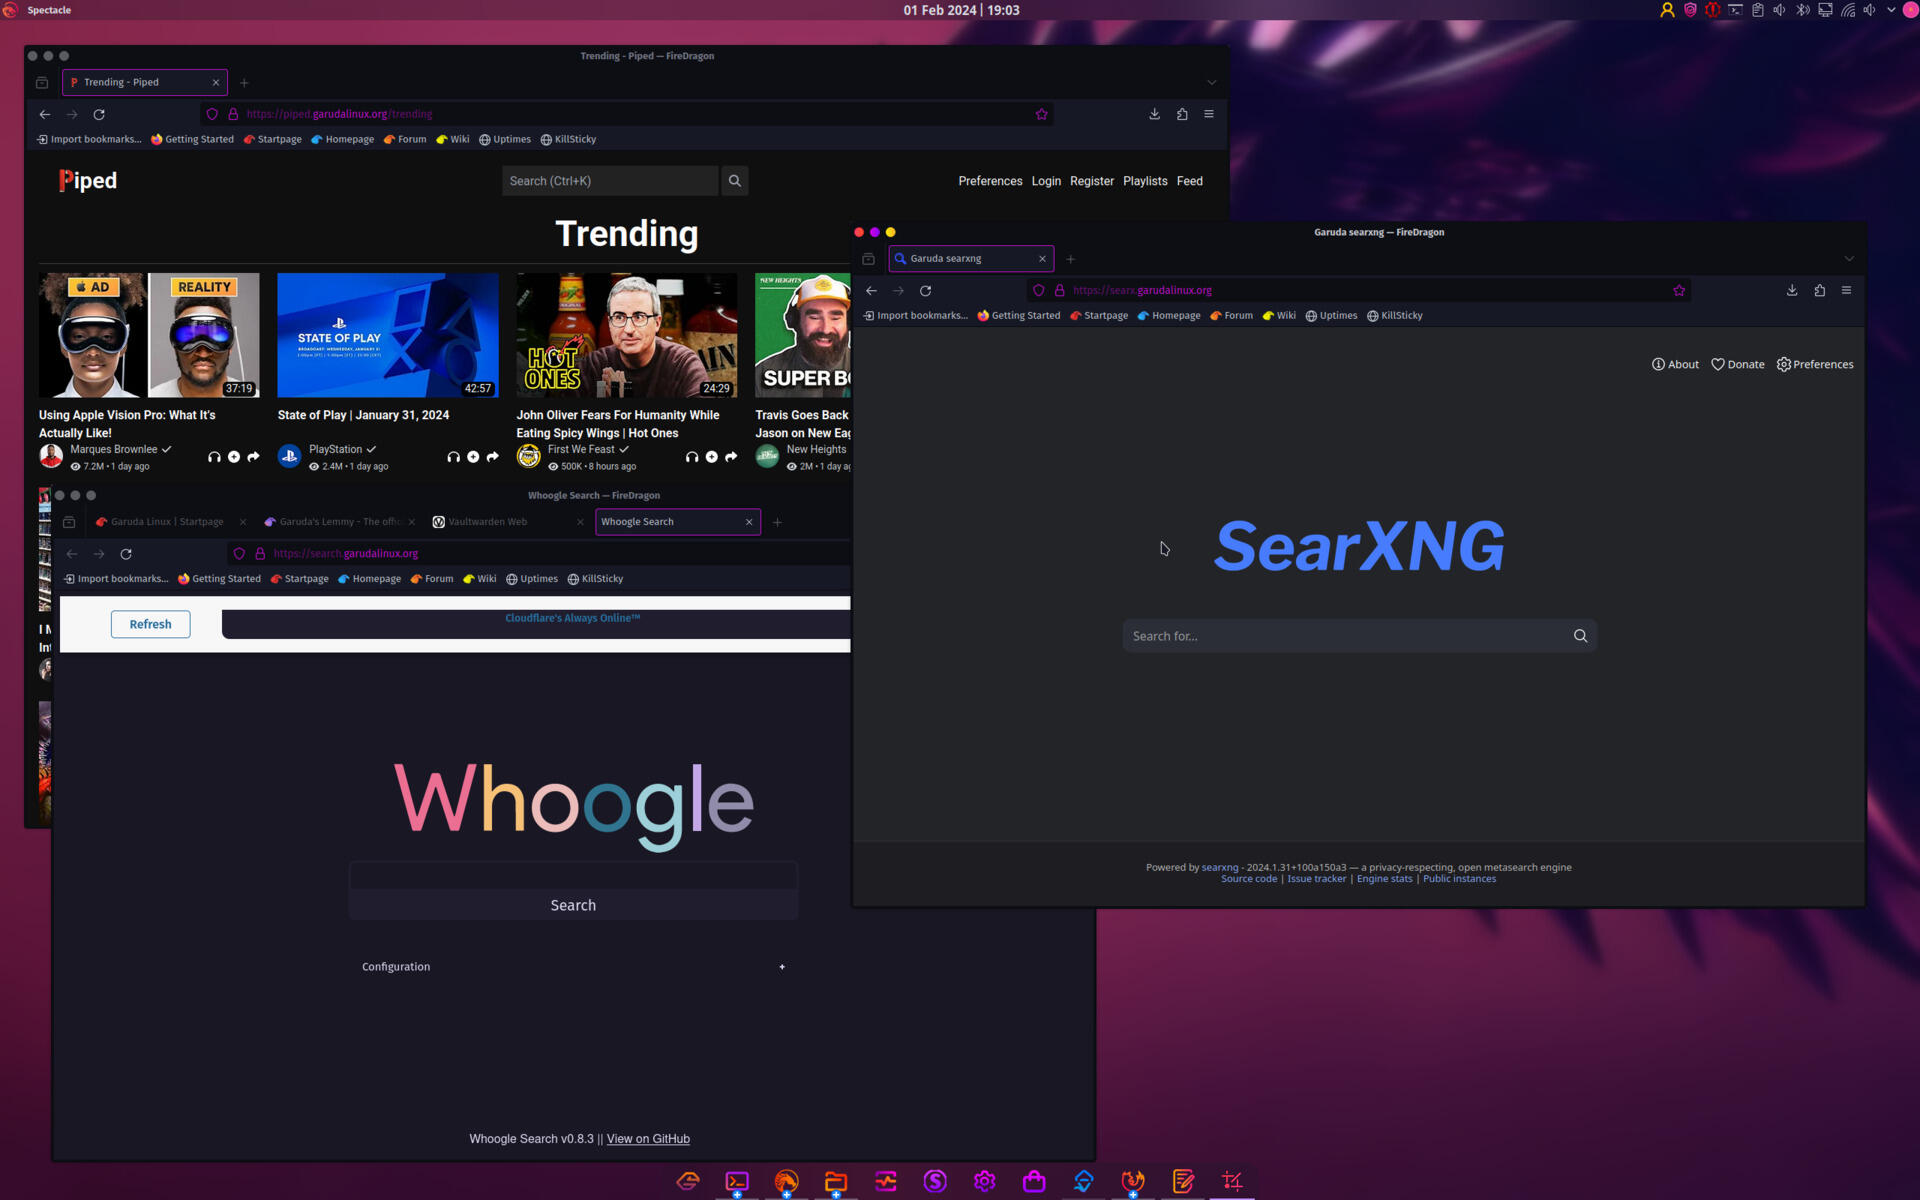Click the KillSticky bookmark in SearXNG window
The image size is (1920, 1200).
tap(1394, 316)
